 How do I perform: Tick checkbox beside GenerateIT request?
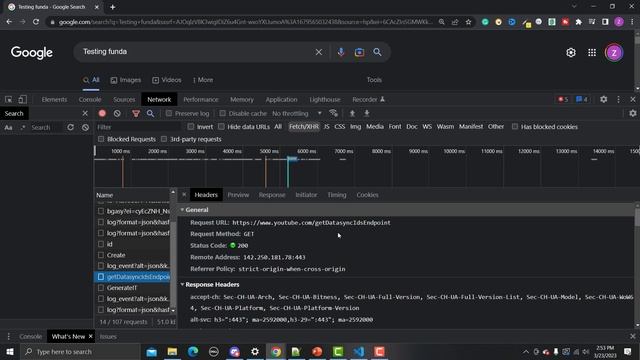pos(101,288)
